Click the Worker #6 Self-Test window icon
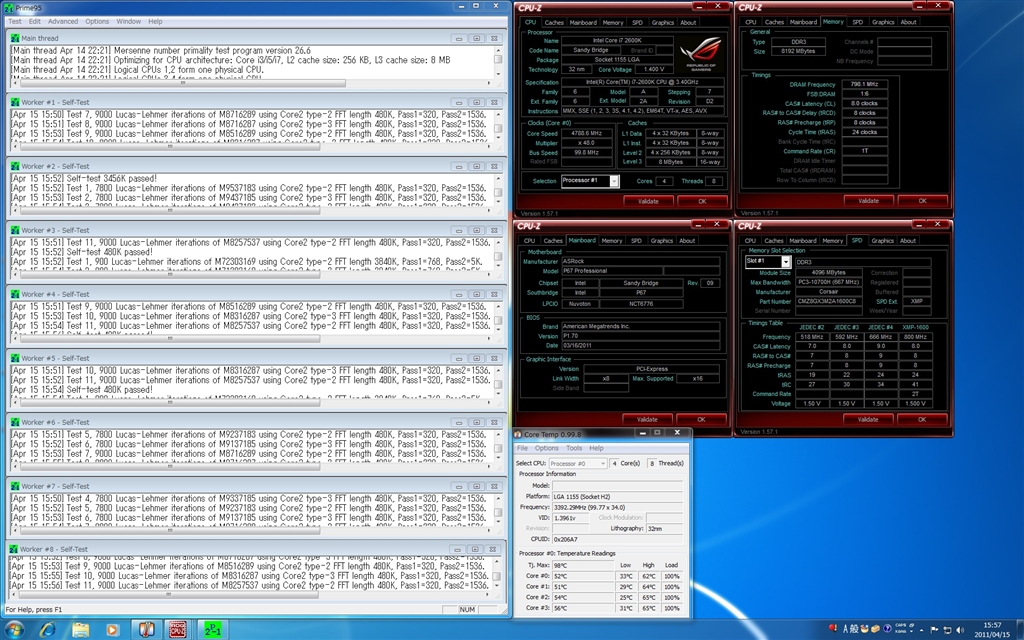Image resolution: width=1024 pixels, height=640 pixels. (15, 423)
